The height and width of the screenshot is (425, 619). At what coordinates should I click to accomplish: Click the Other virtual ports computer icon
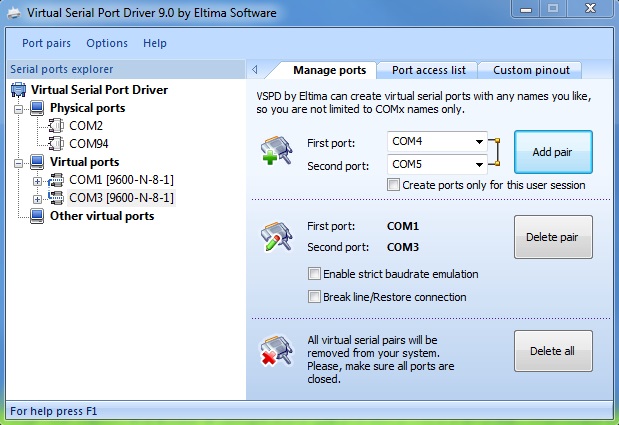[37, 216]
